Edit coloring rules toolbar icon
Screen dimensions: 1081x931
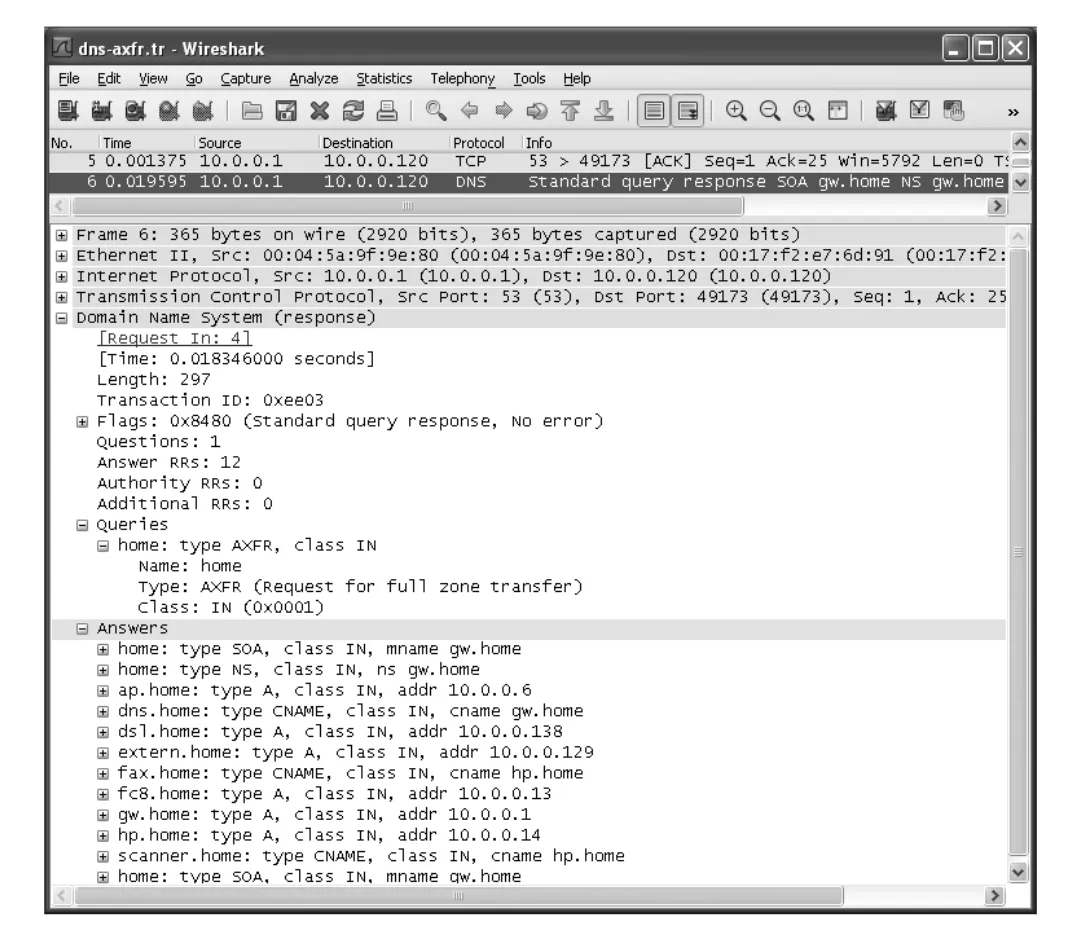coord(953,110)
